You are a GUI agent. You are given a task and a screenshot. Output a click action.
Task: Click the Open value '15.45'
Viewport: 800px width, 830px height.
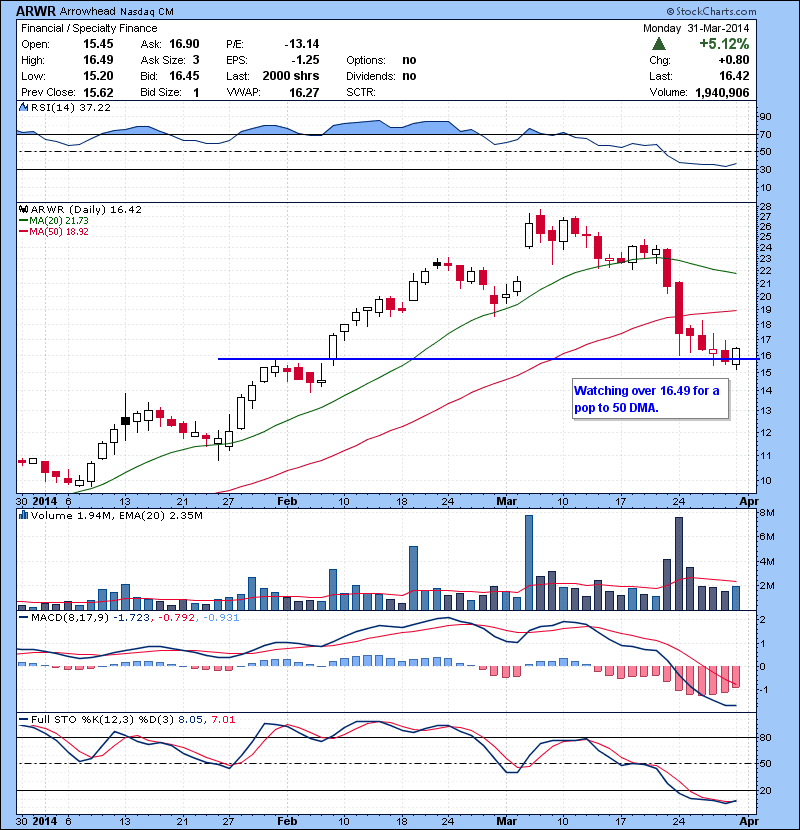98,44
